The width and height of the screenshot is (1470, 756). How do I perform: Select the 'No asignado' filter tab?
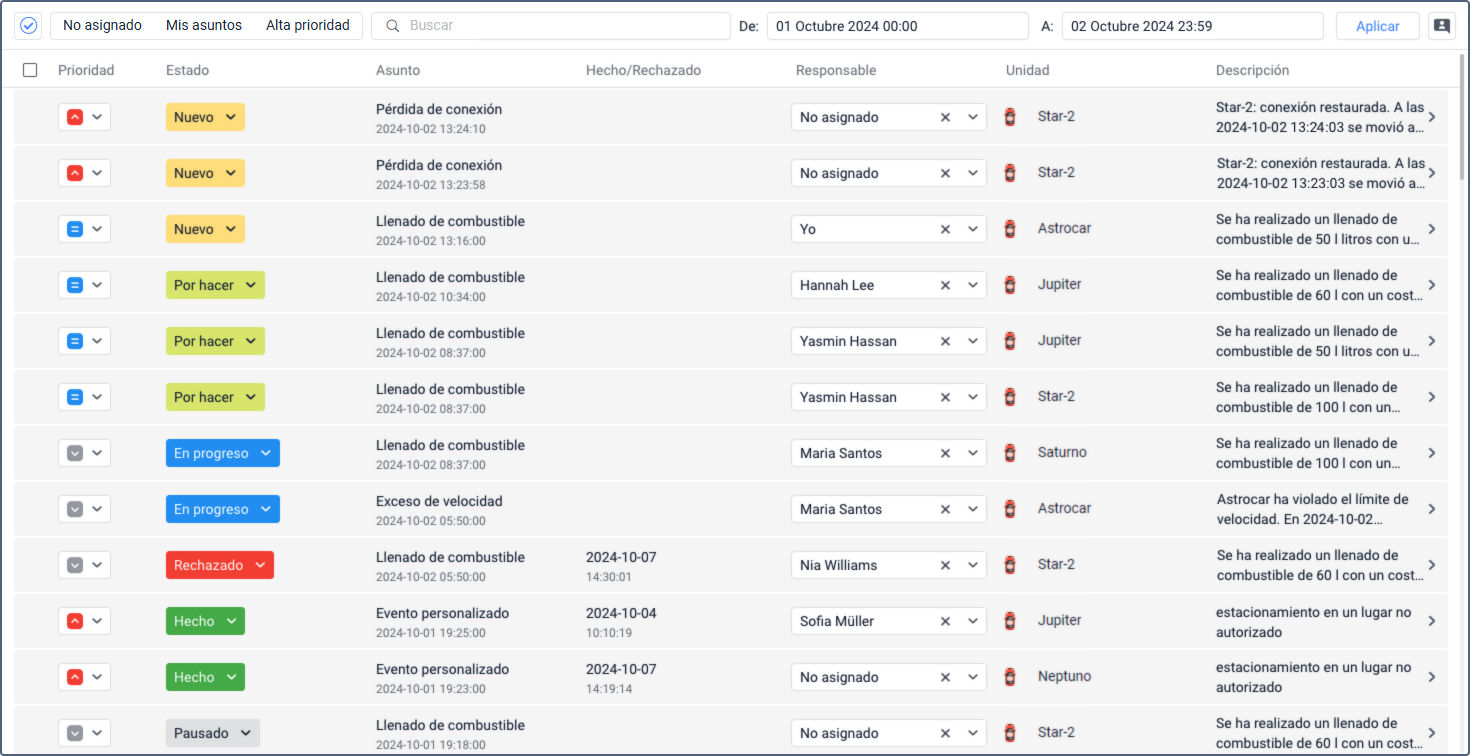[102, 26]
